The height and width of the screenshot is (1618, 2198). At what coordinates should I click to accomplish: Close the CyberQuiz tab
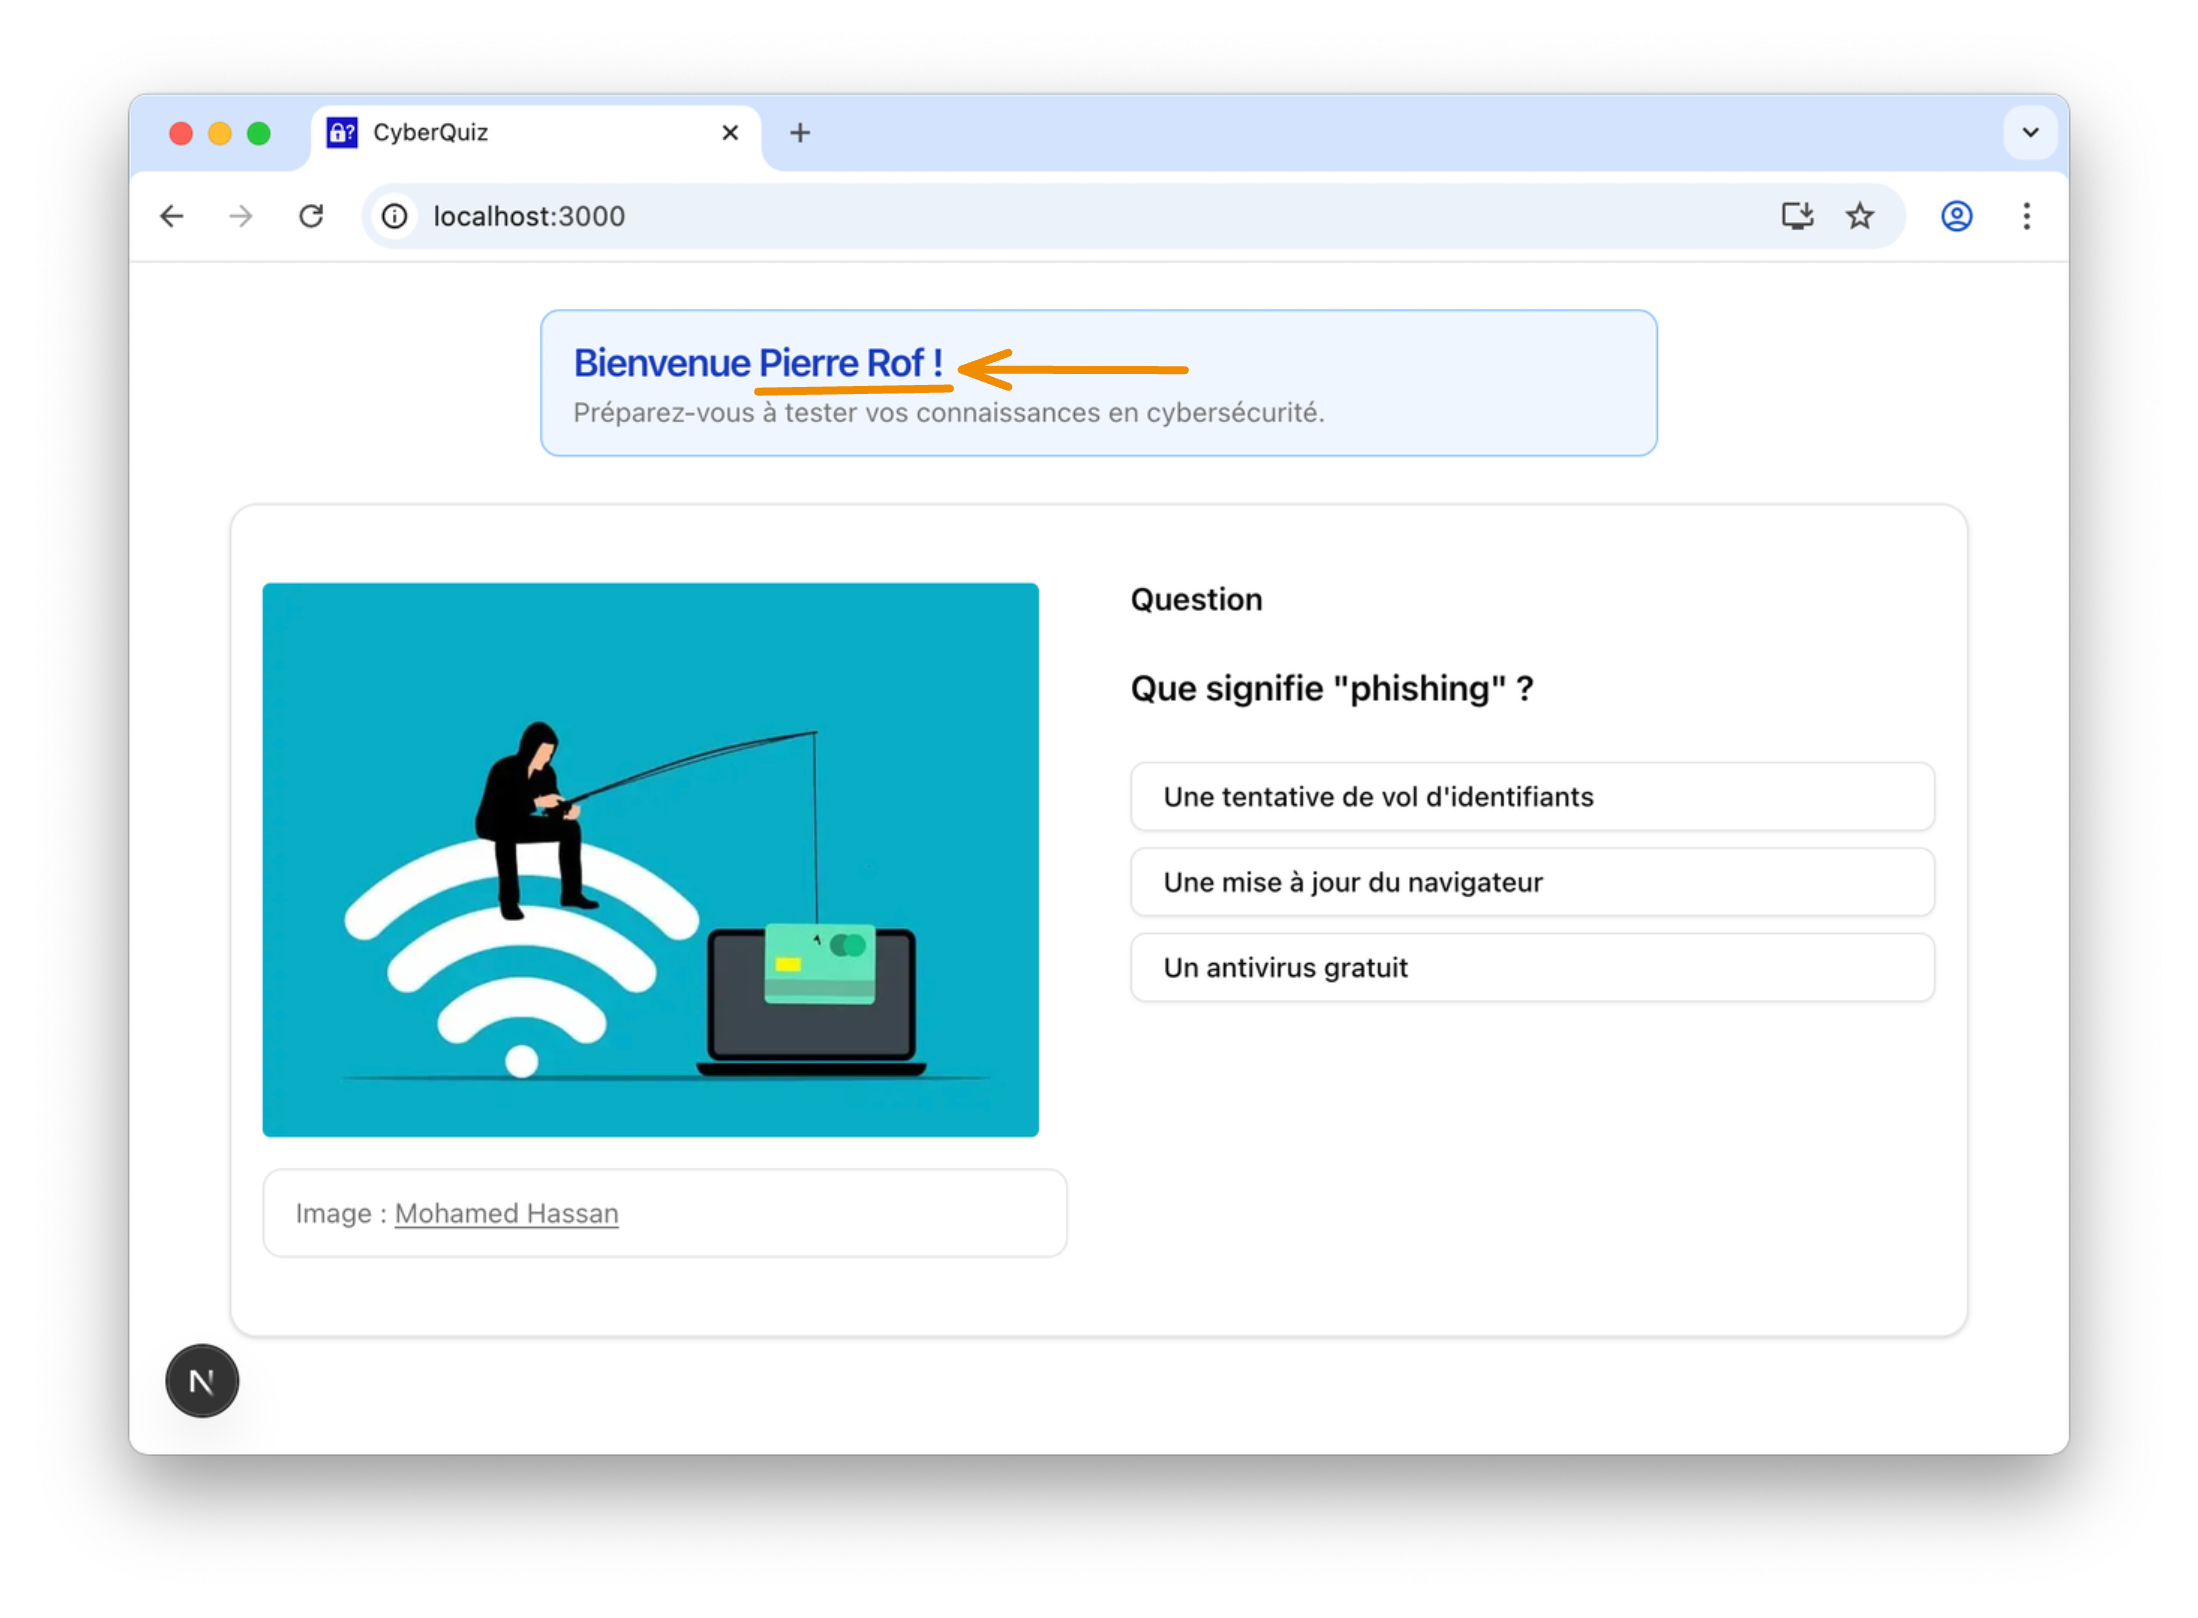(x=730, y=133)
